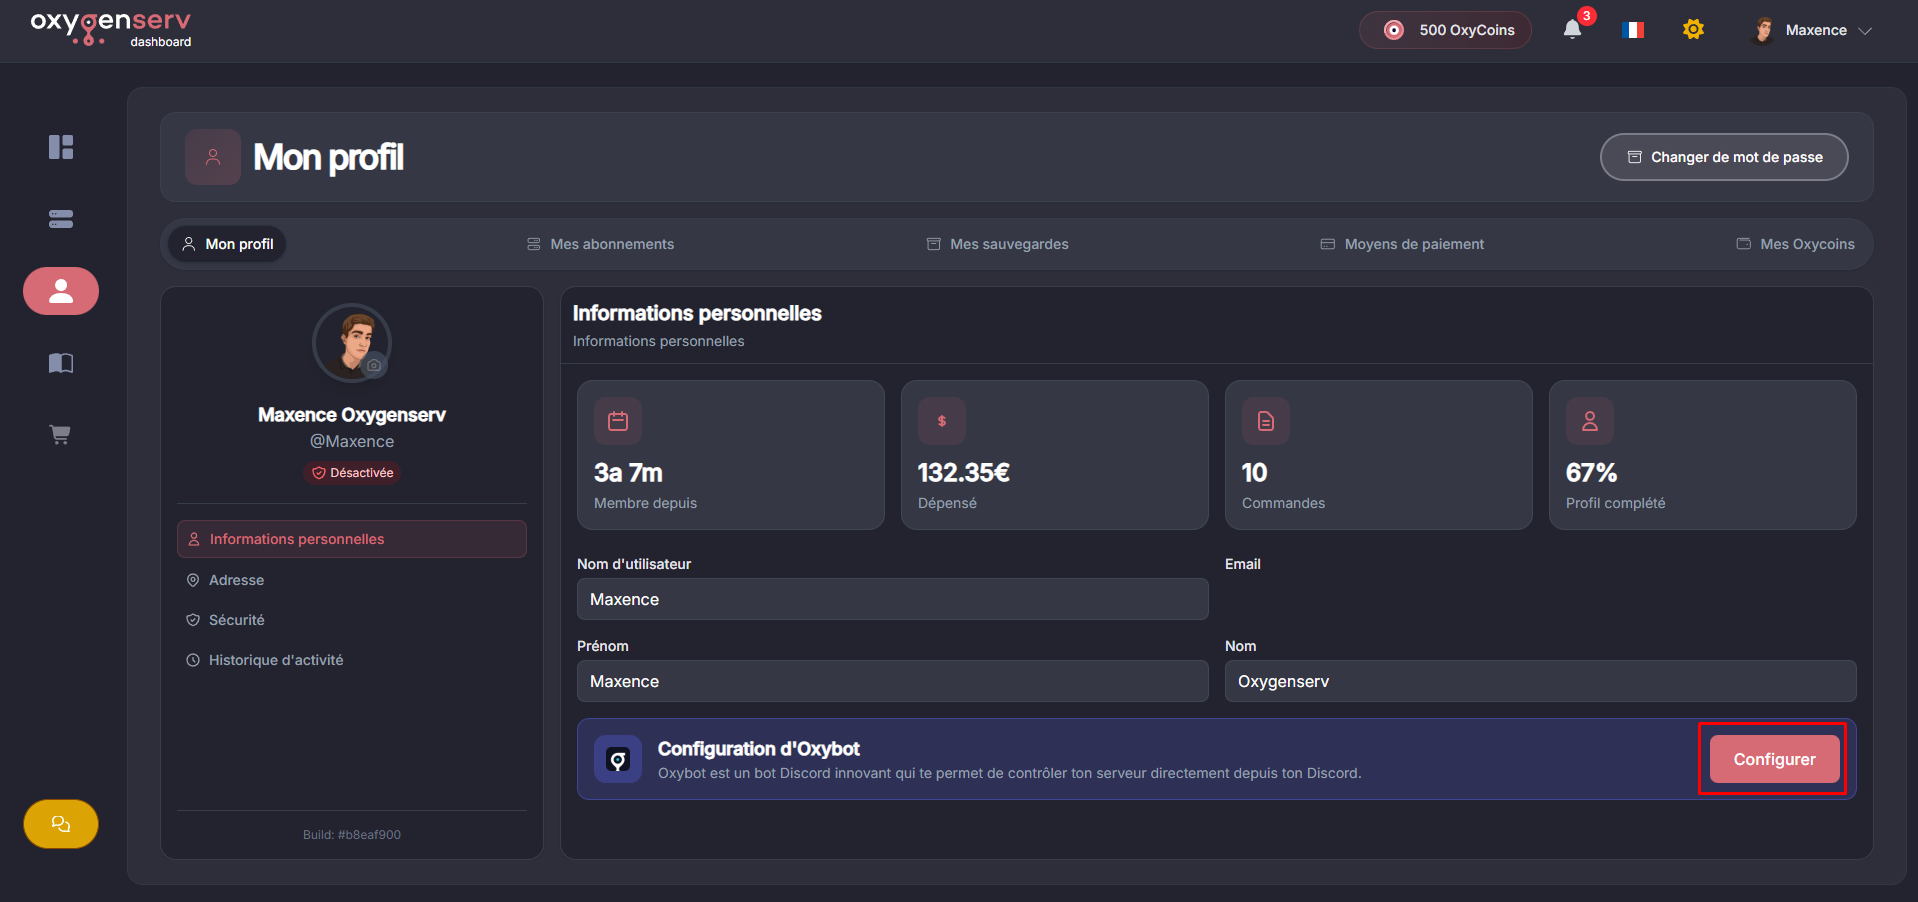Switch to Mes sauvegardes tab

pyautogui.click(x=997, y=244)
